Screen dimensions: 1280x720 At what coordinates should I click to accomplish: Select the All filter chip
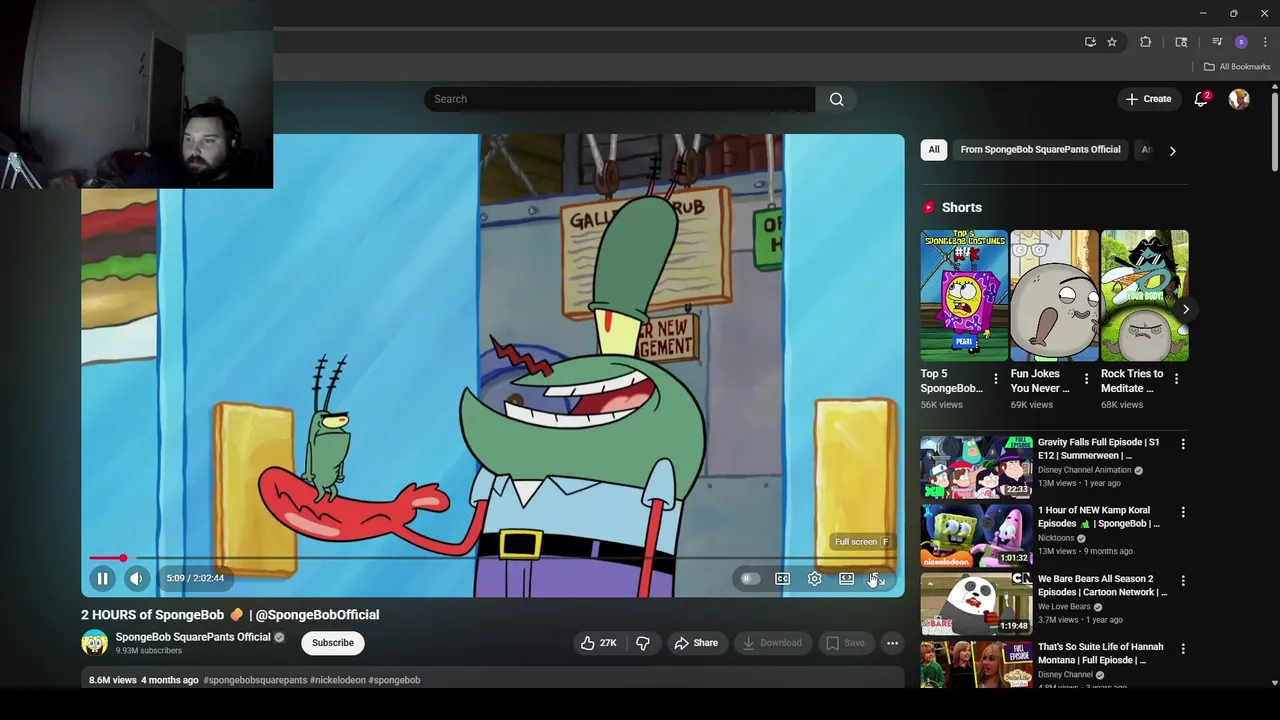pyautogui.click(x=933, y=150)
